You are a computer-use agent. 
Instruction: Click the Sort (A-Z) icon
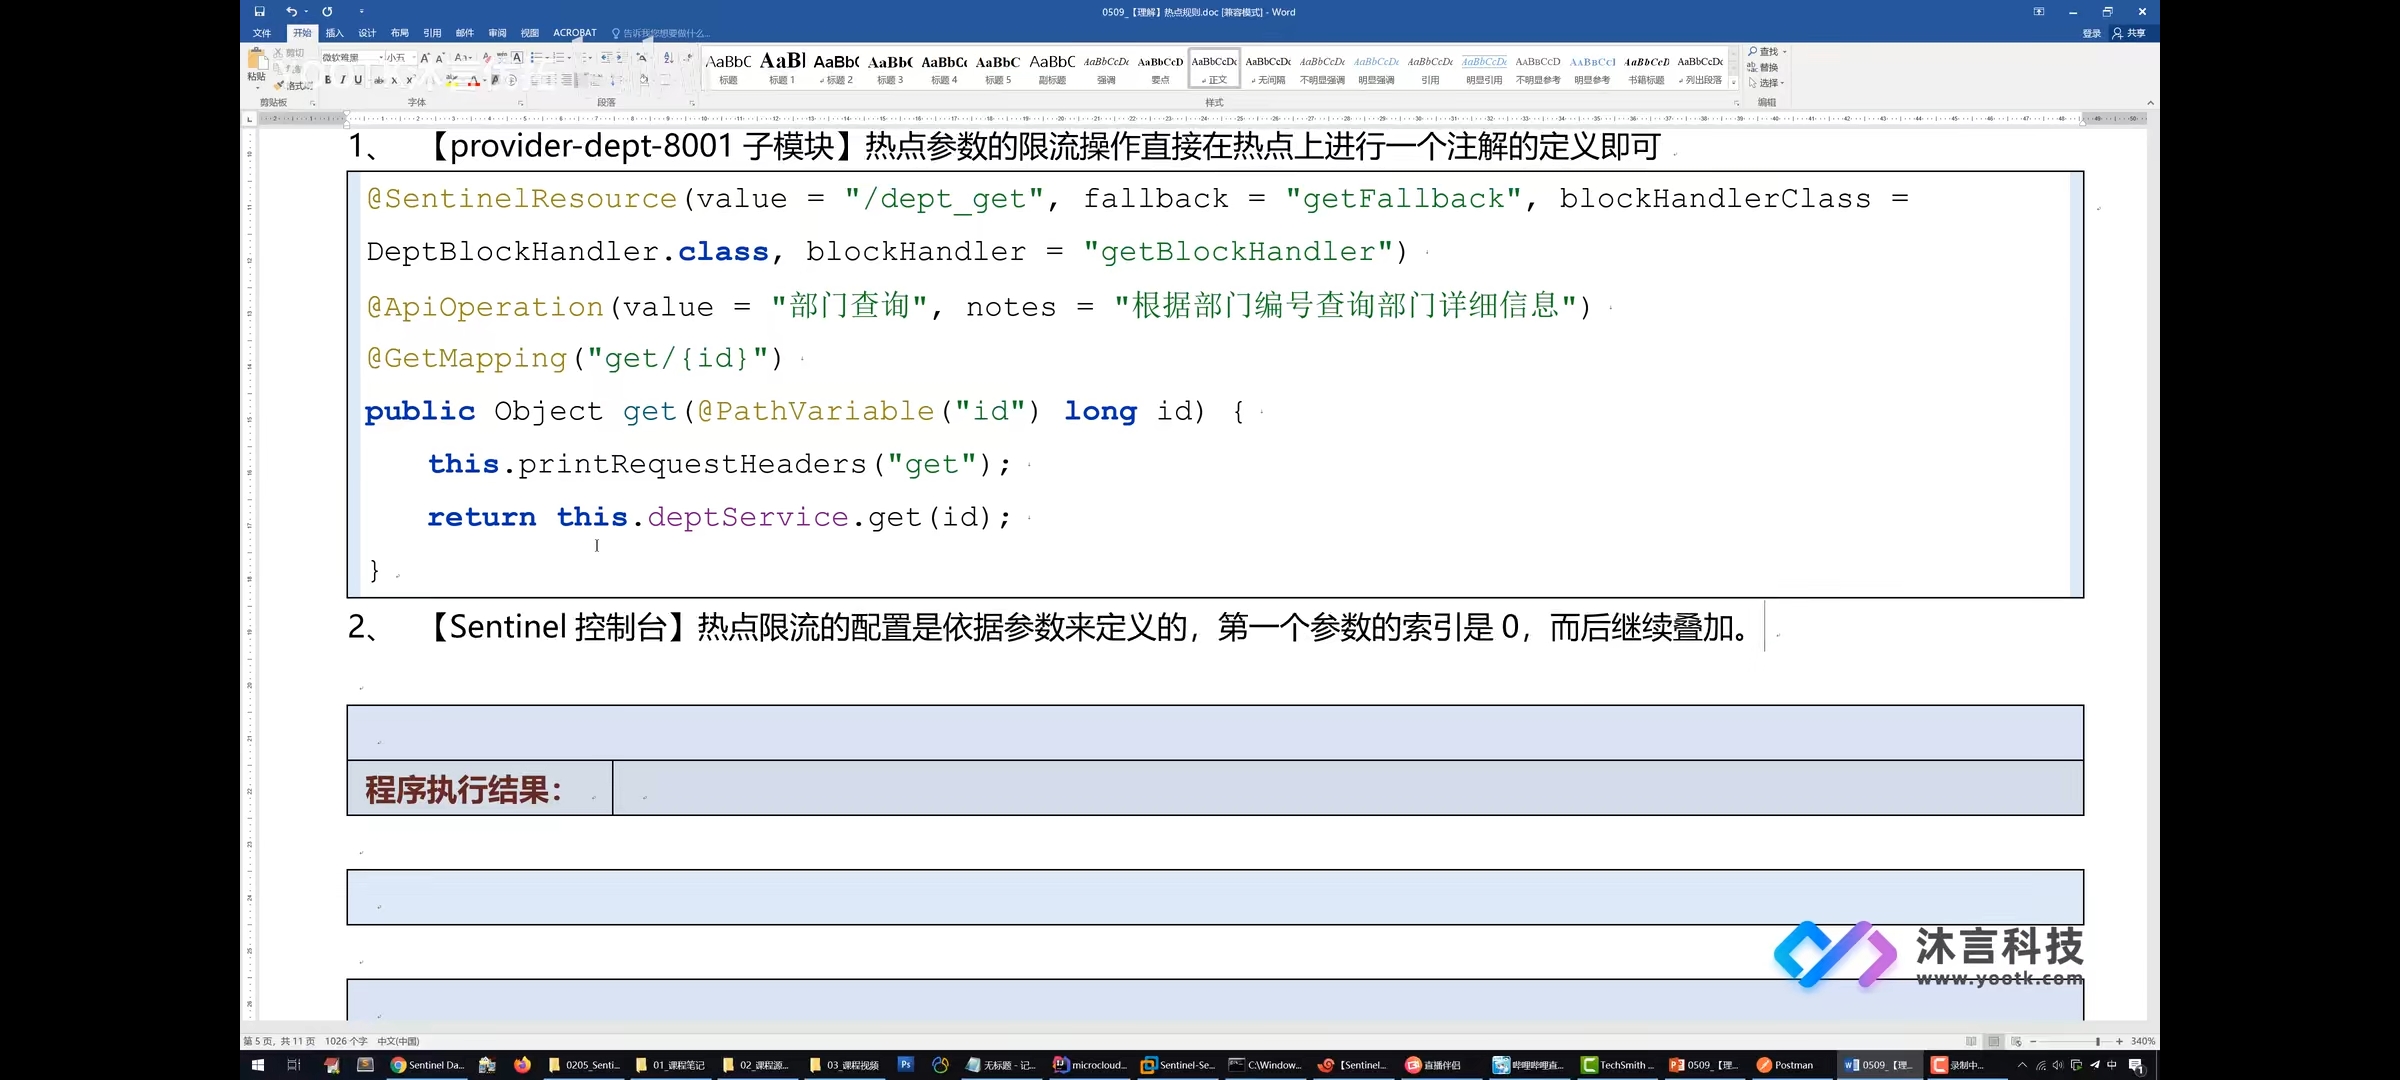[668, 58]
